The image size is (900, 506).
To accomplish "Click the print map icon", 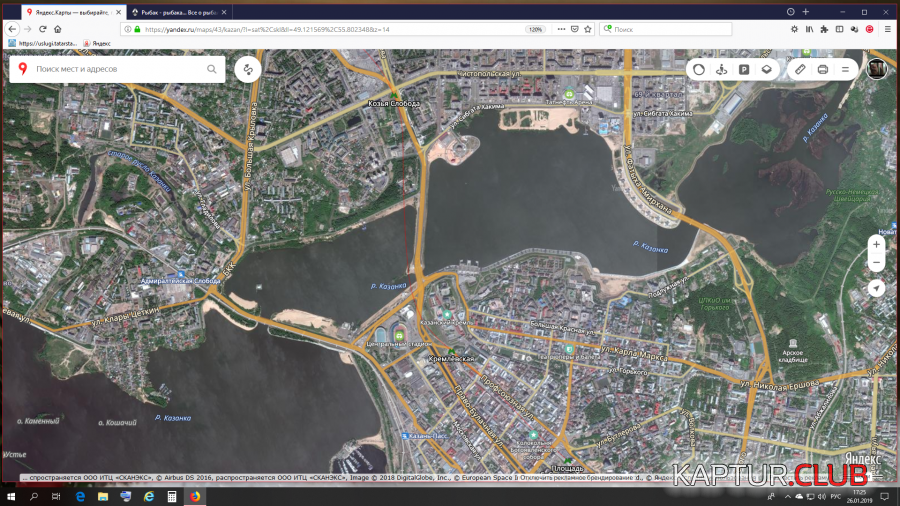I will (822, 69).
